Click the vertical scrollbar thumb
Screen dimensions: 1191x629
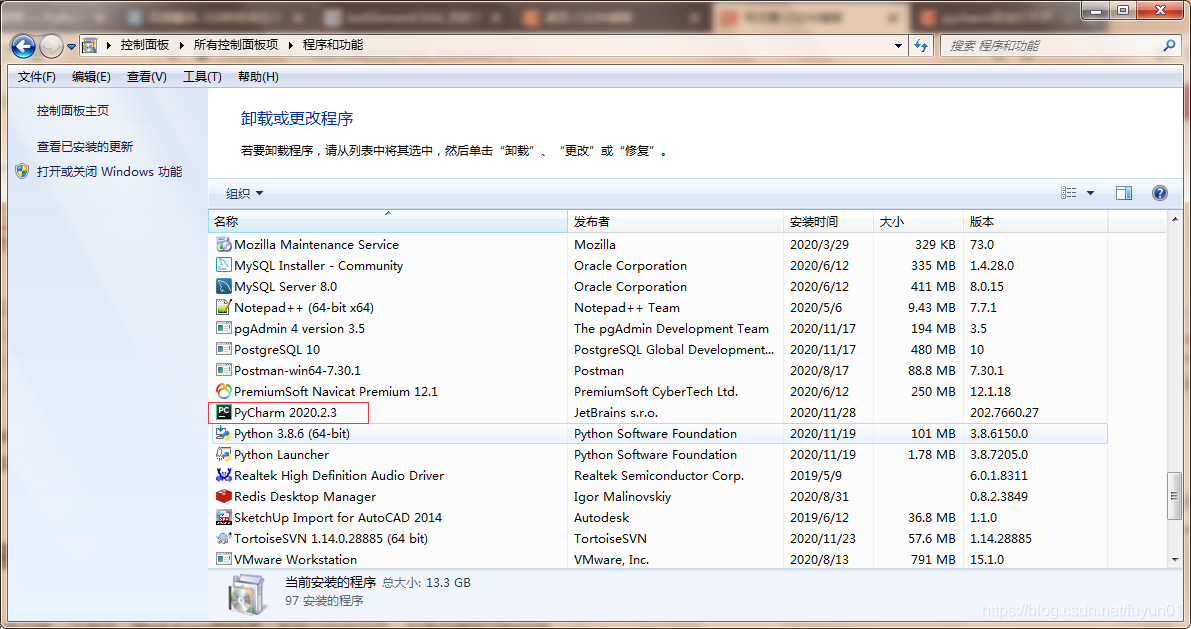click(1175, 496)
